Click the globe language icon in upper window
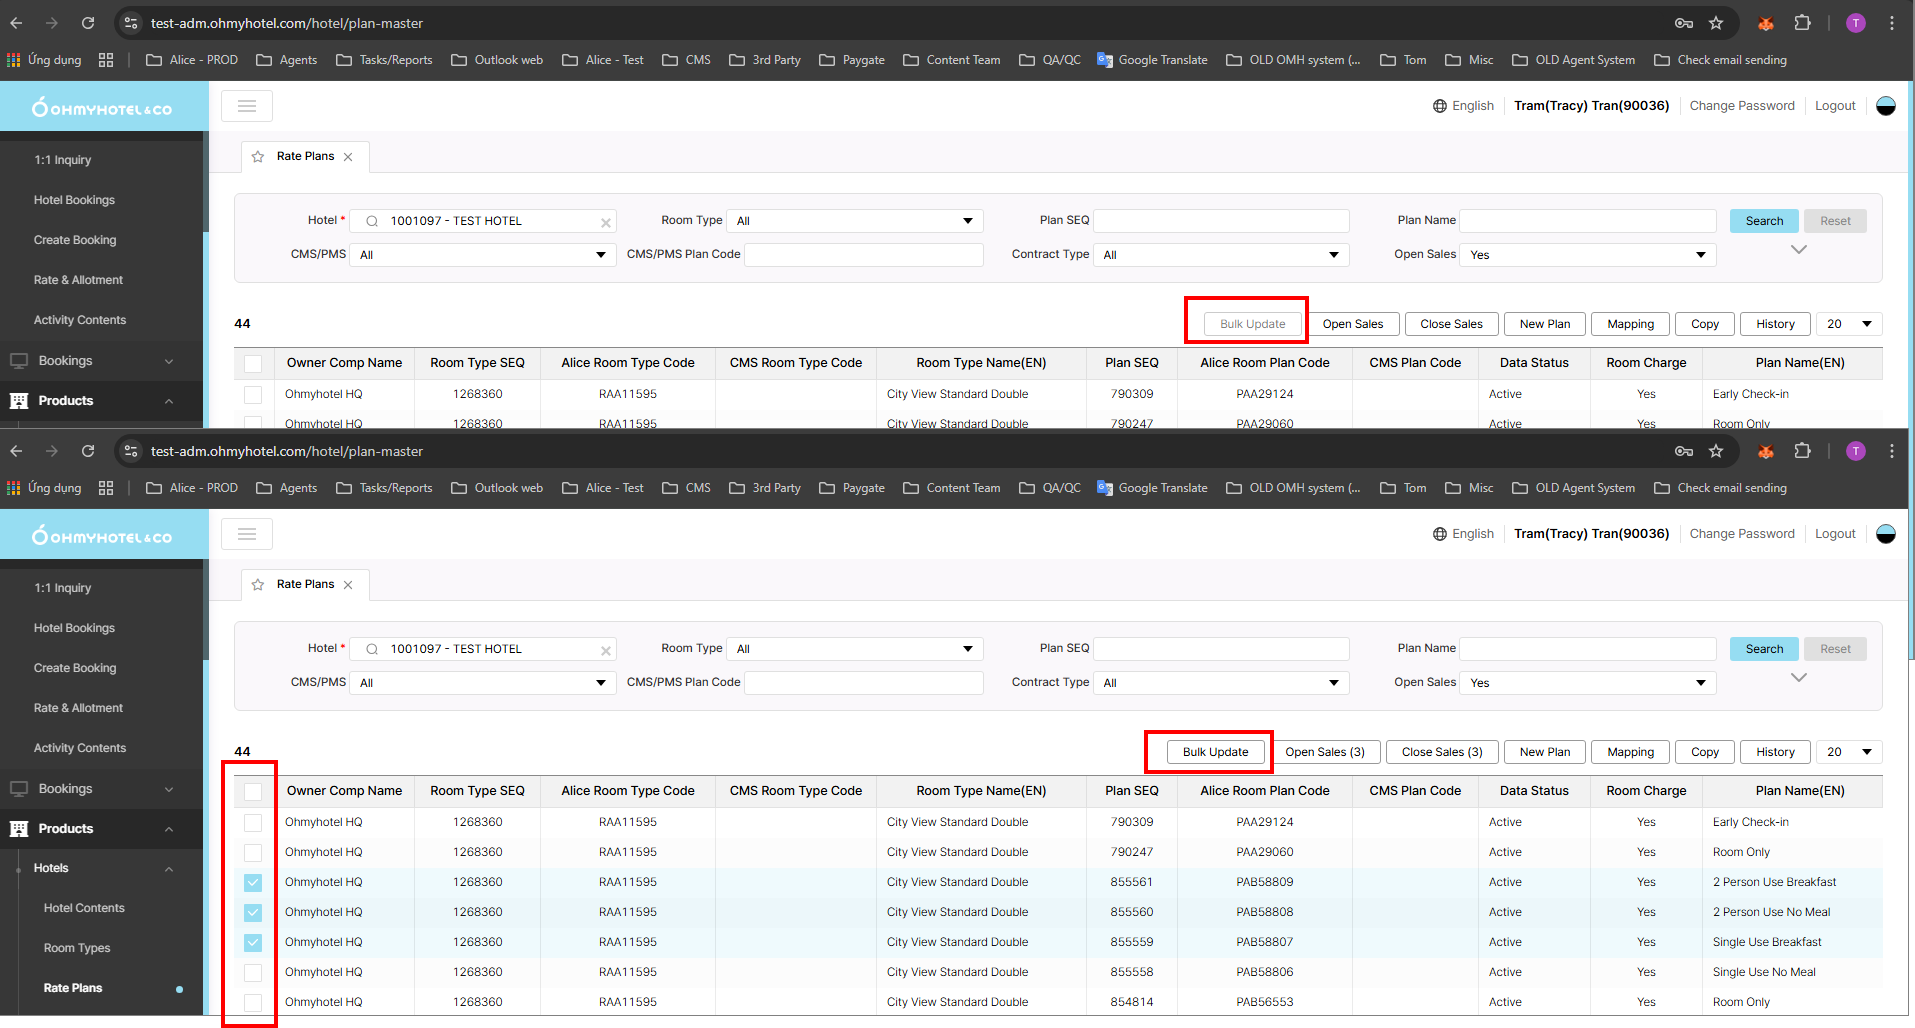 (x=1440, y=106)
